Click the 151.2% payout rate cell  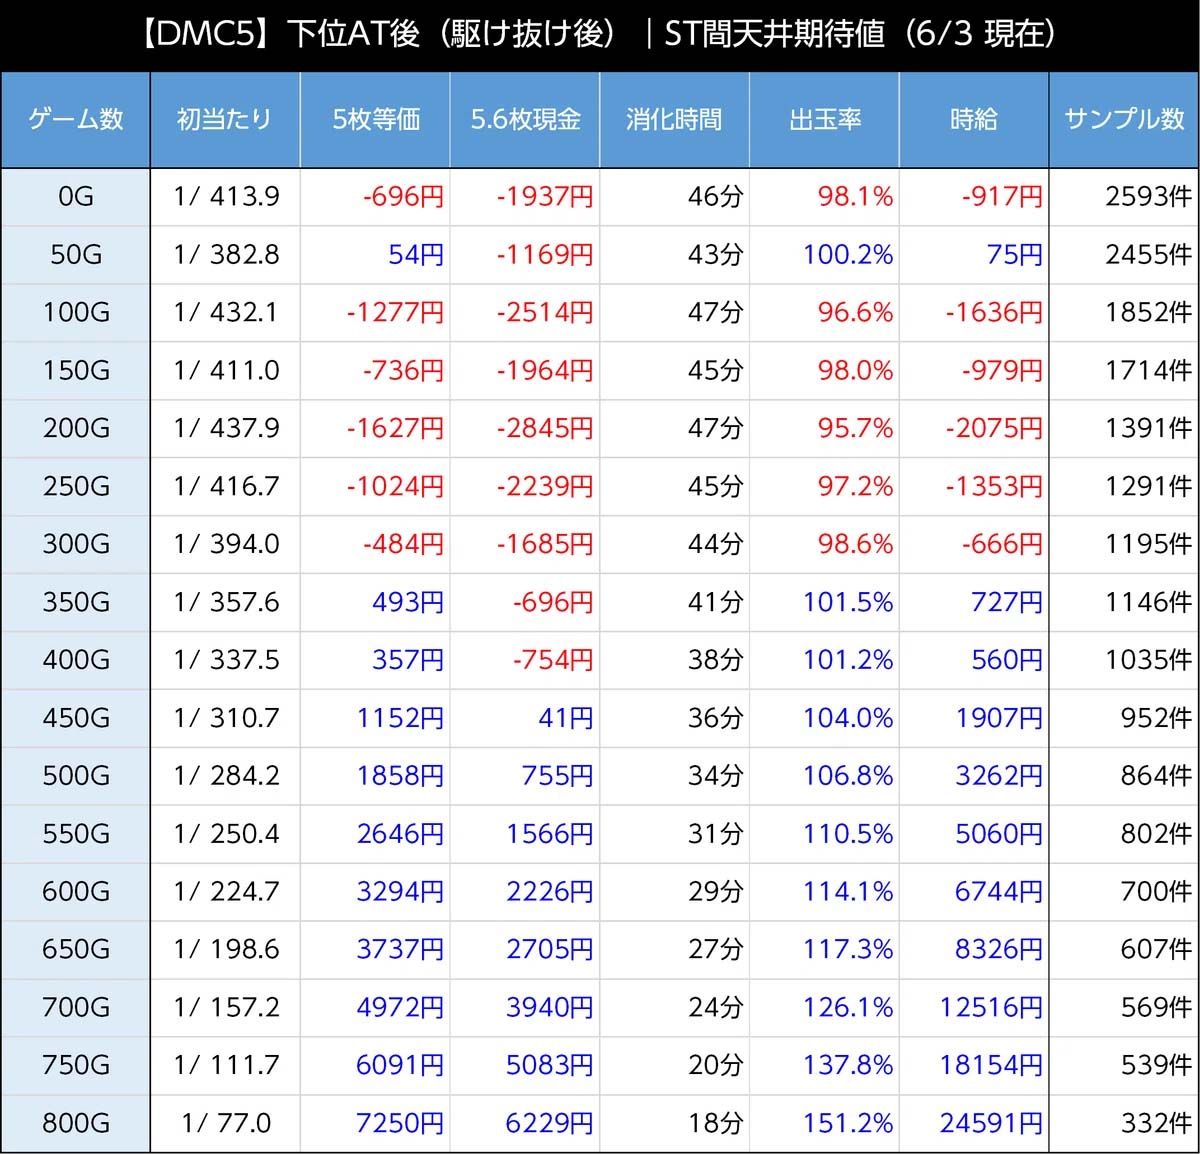(x=847, y=1123)
